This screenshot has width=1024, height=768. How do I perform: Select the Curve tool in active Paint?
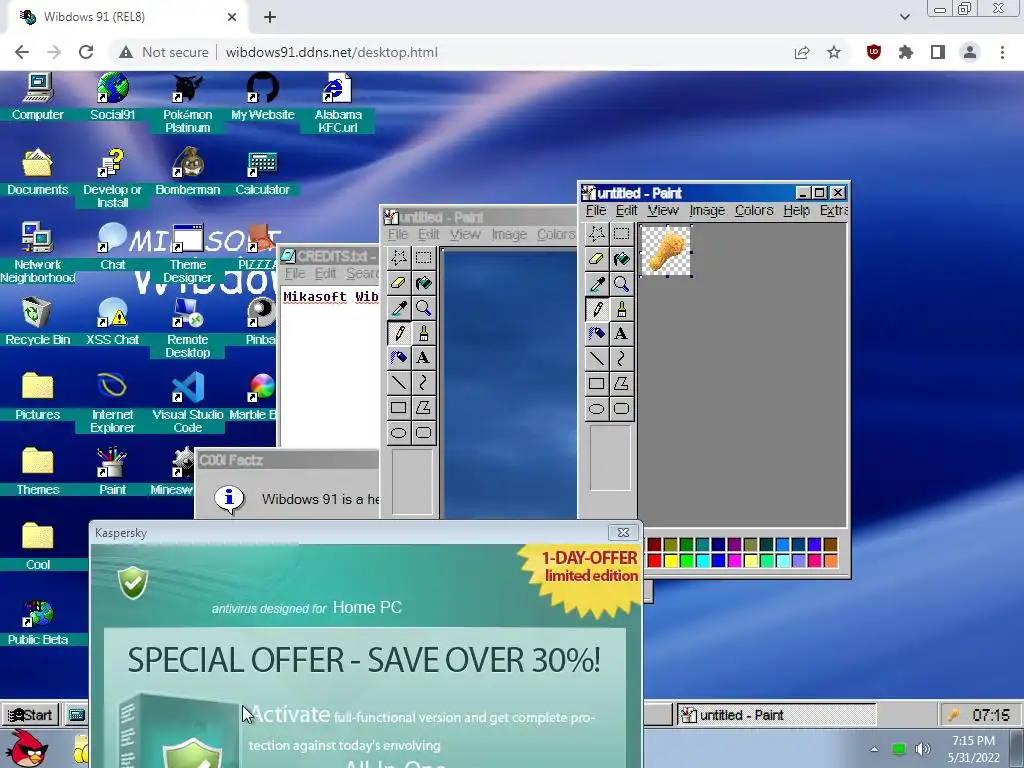click(621, 359)
